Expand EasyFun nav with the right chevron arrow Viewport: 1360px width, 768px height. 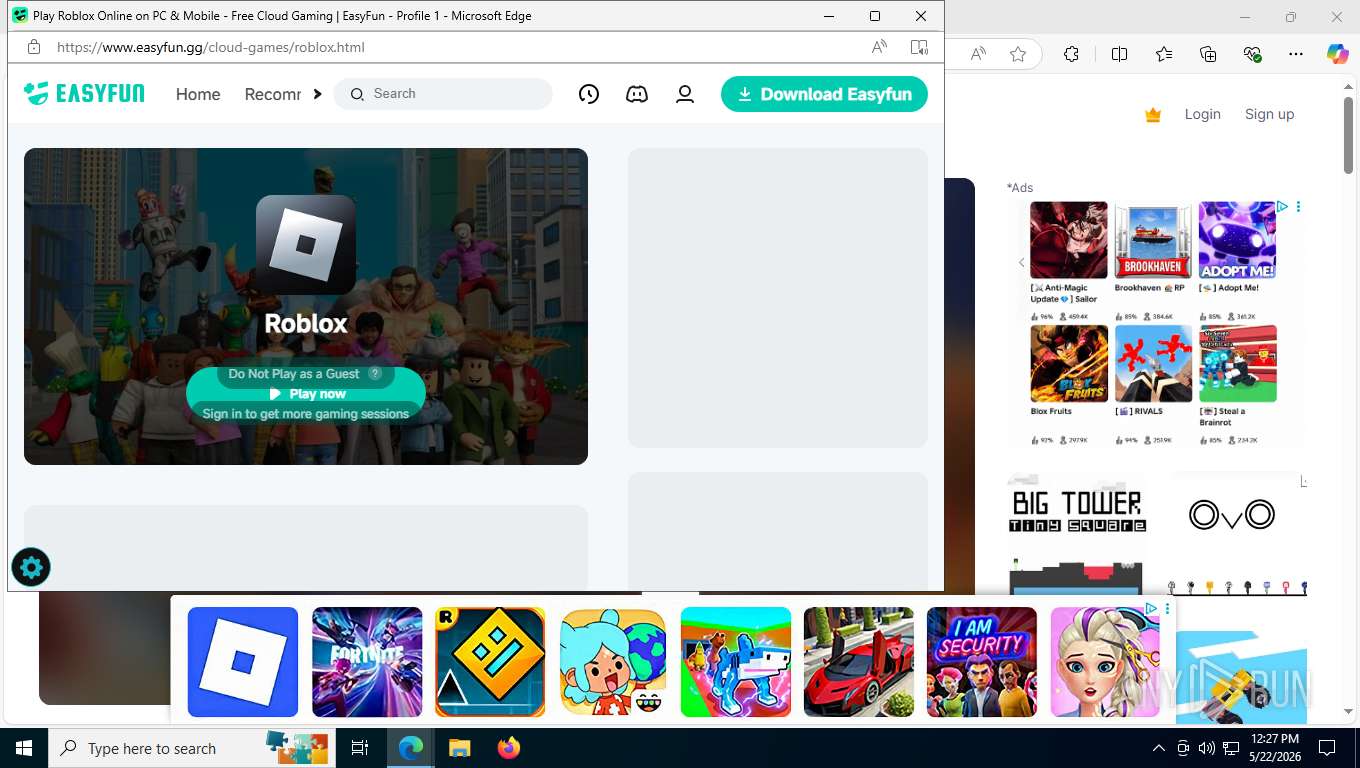click(x=317, y=94)
